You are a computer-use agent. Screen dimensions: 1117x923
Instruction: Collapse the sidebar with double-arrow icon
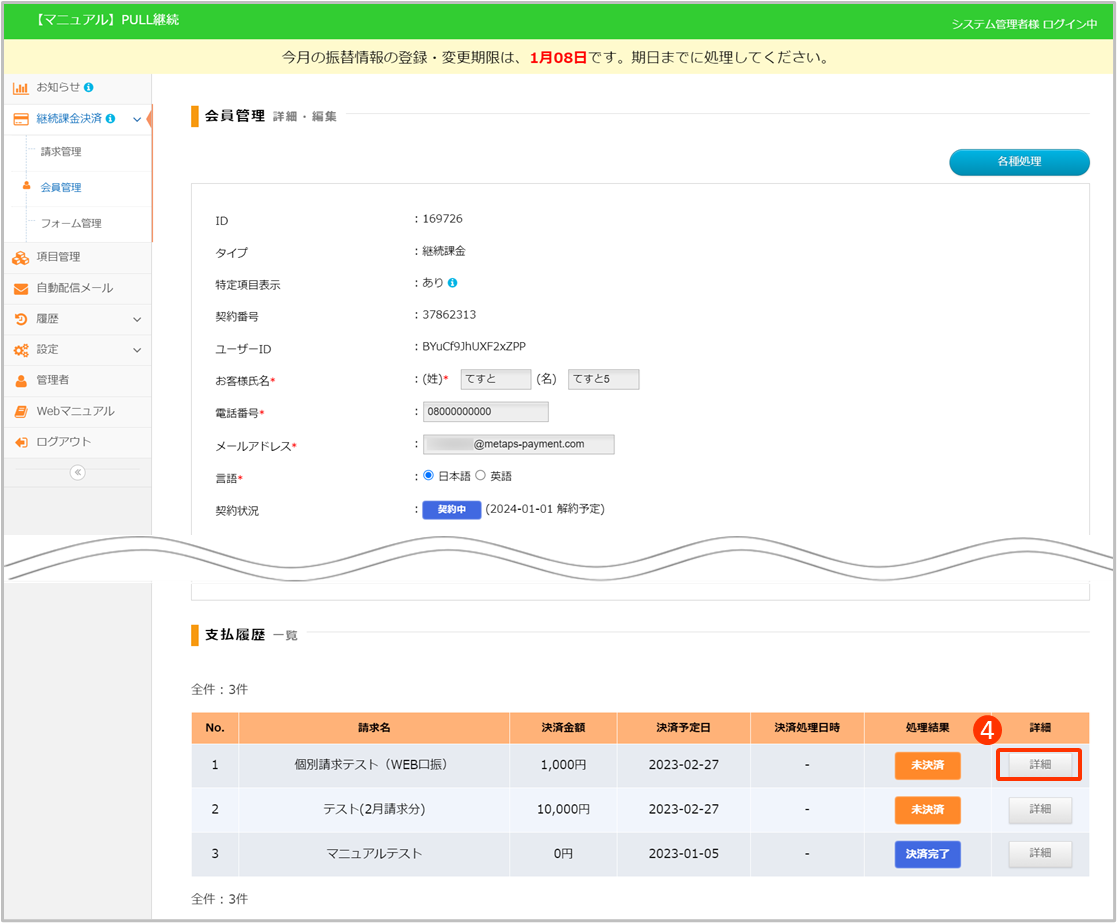click(x=77, y=473)
